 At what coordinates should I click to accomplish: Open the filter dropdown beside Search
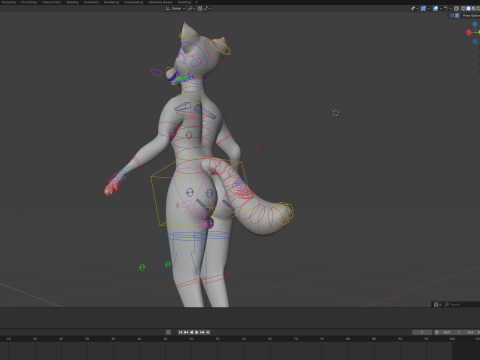tap(437, 304)
